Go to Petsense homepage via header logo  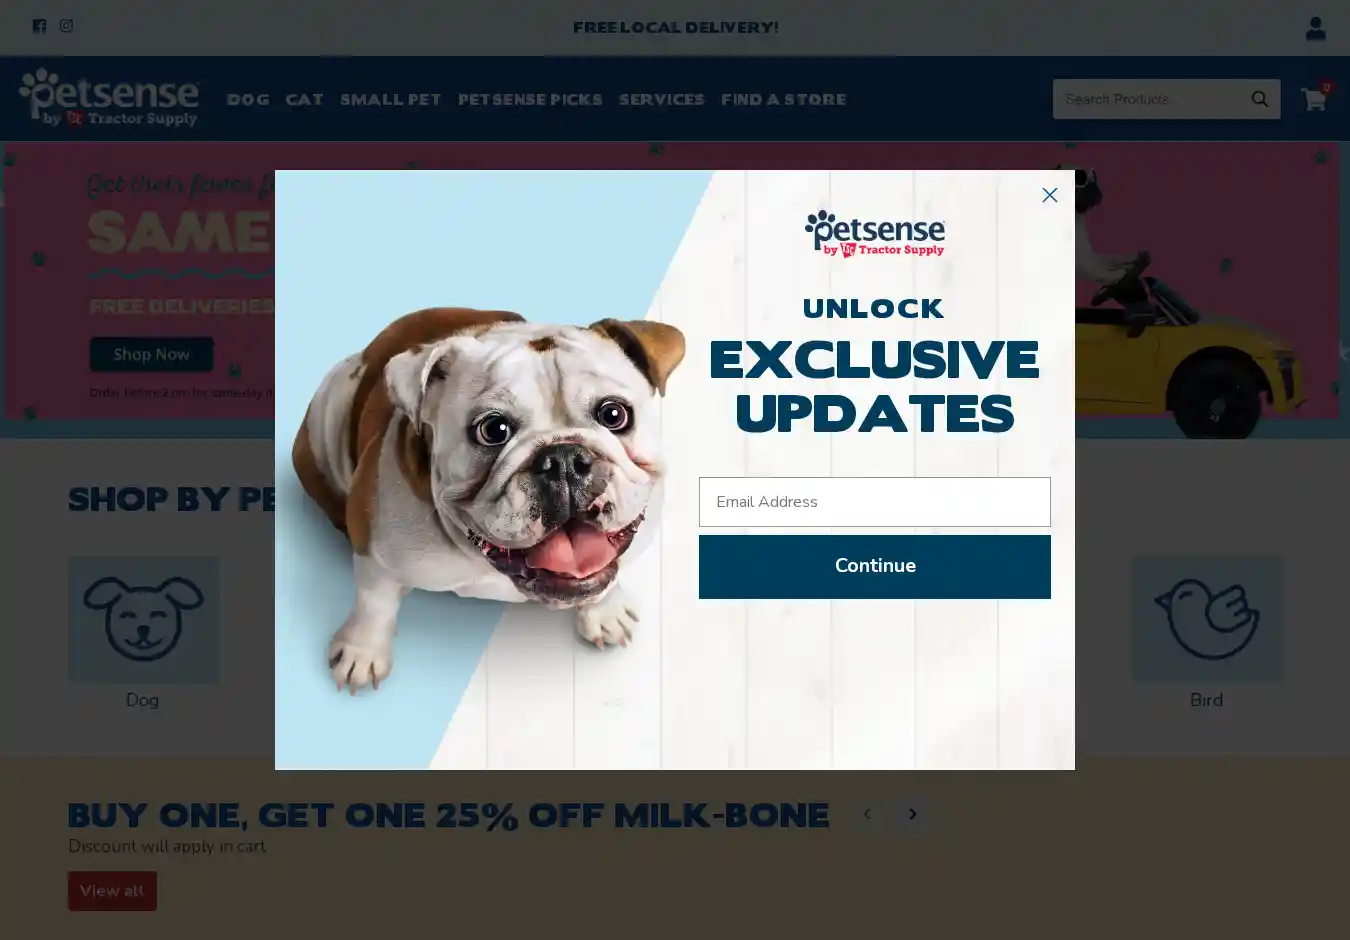pyautogui.click(x=109, y=98)
